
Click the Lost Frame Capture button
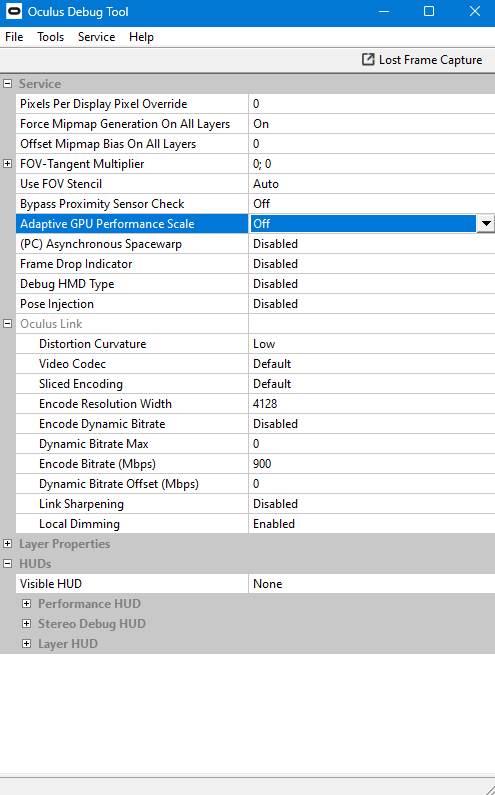point(422,60)
